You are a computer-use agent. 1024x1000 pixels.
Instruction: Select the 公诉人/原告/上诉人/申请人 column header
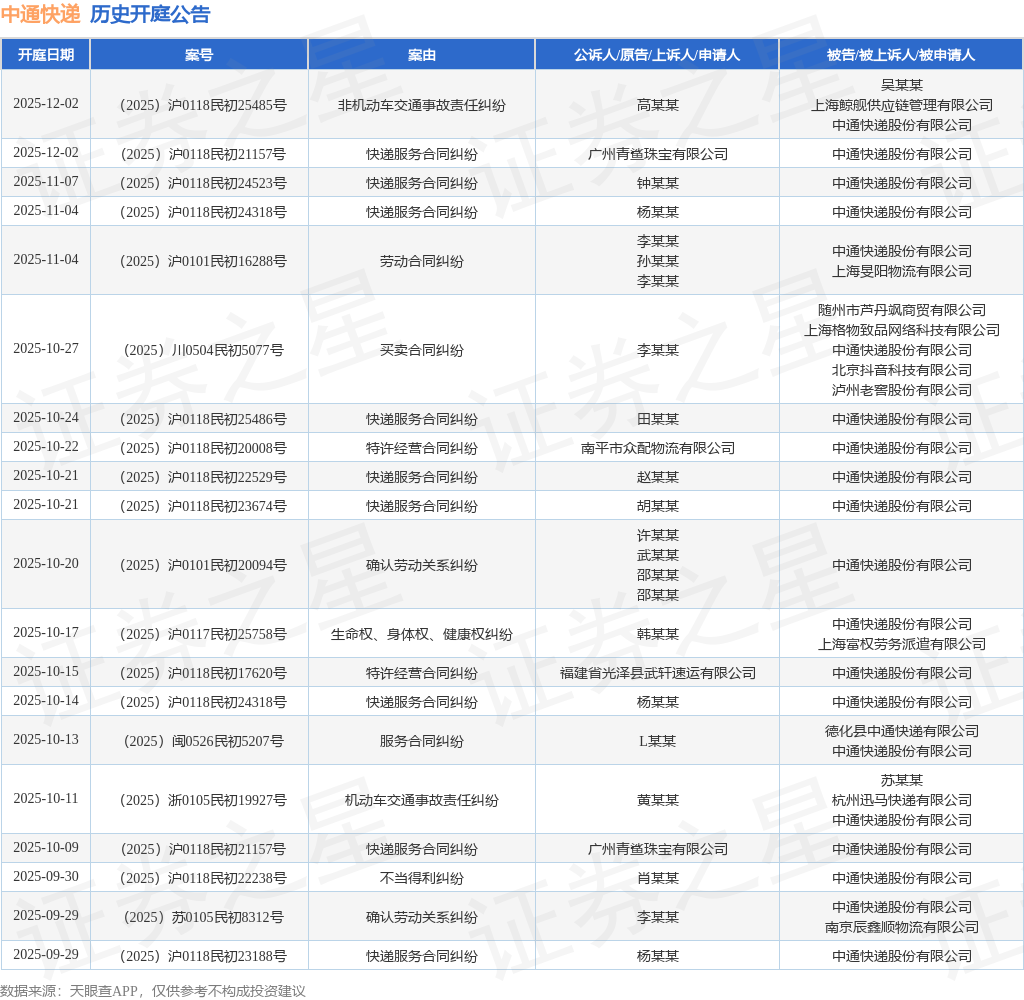tap(657, 55)
